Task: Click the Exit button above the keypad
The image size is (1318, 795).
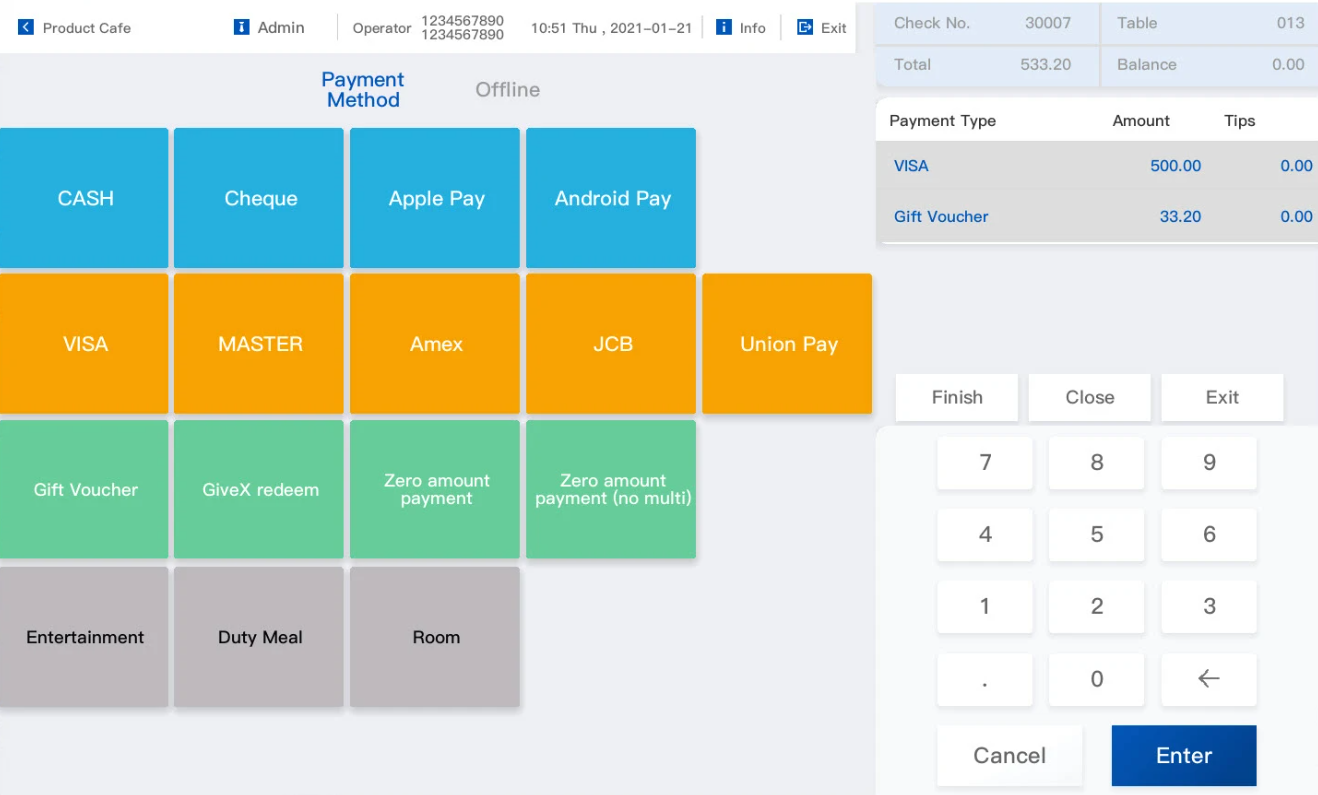Action: click(1222, 397)
